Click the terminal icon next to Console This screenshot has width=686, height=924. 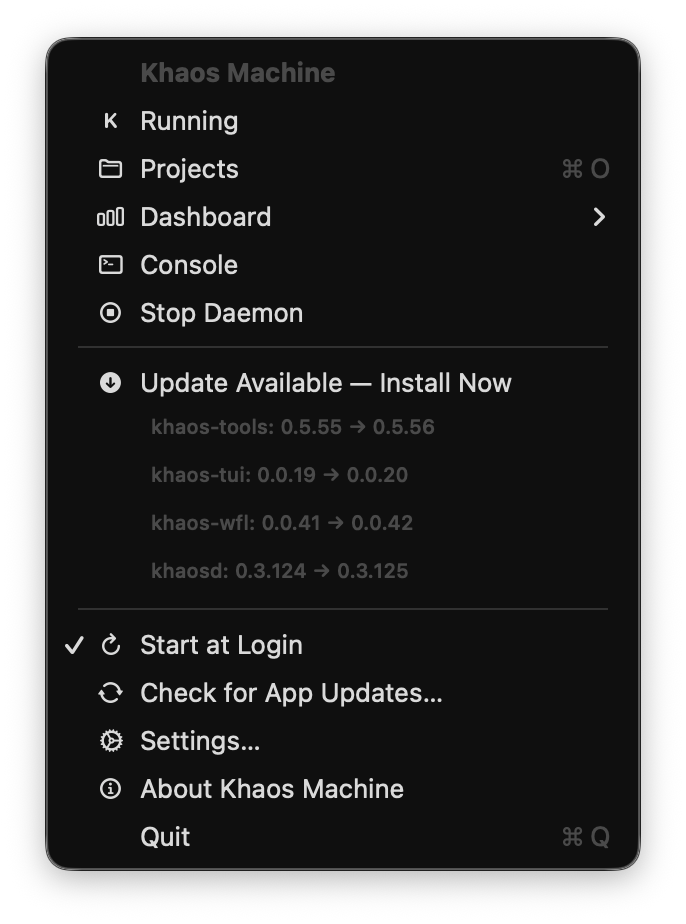(110, 264)
